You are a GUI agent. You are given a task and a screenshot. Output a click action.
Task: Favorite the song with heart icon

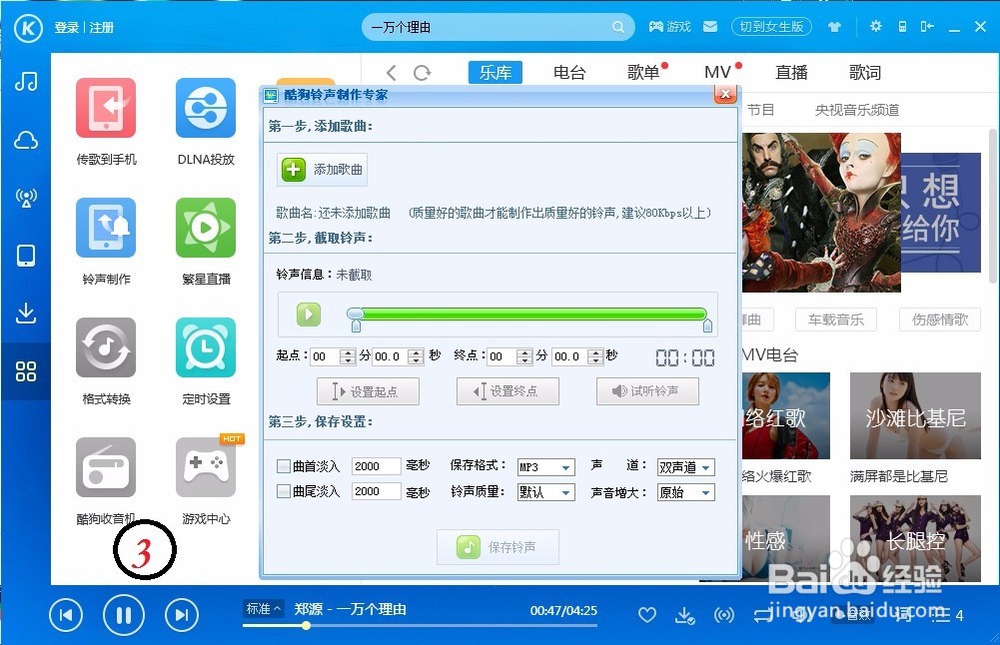pyautogui.click(x=647, y=615)
